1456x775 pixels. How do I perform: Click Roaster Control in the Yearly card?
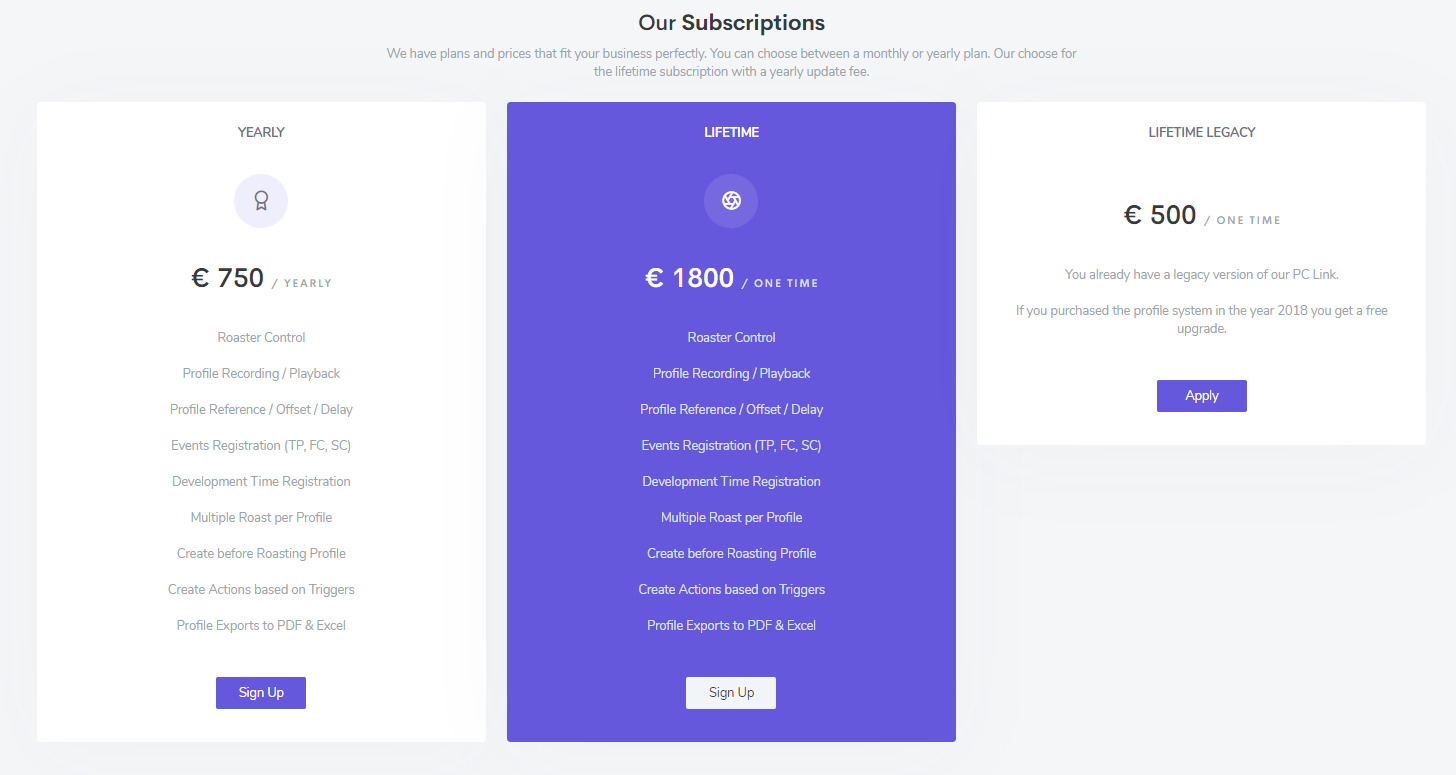point(261,337)
